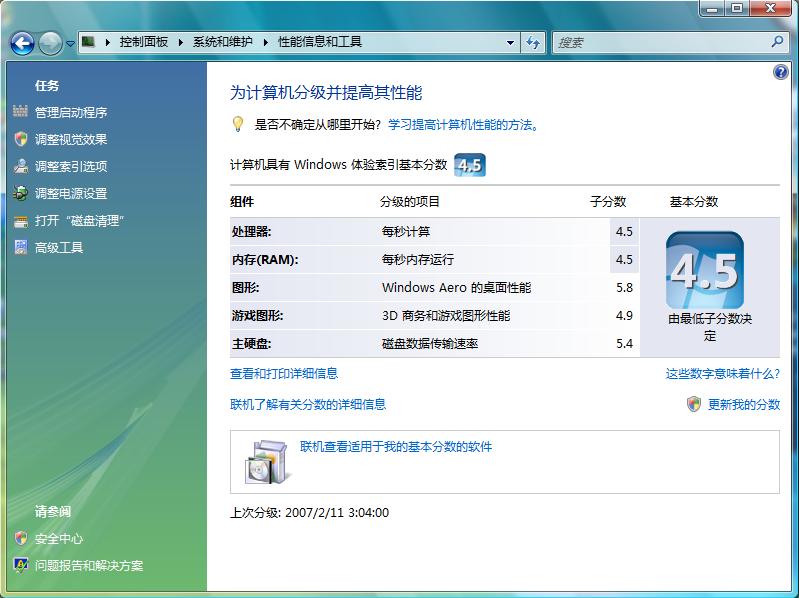Open 联机了解有关分数的详细信息 link
799x598 pixels.
308,404
